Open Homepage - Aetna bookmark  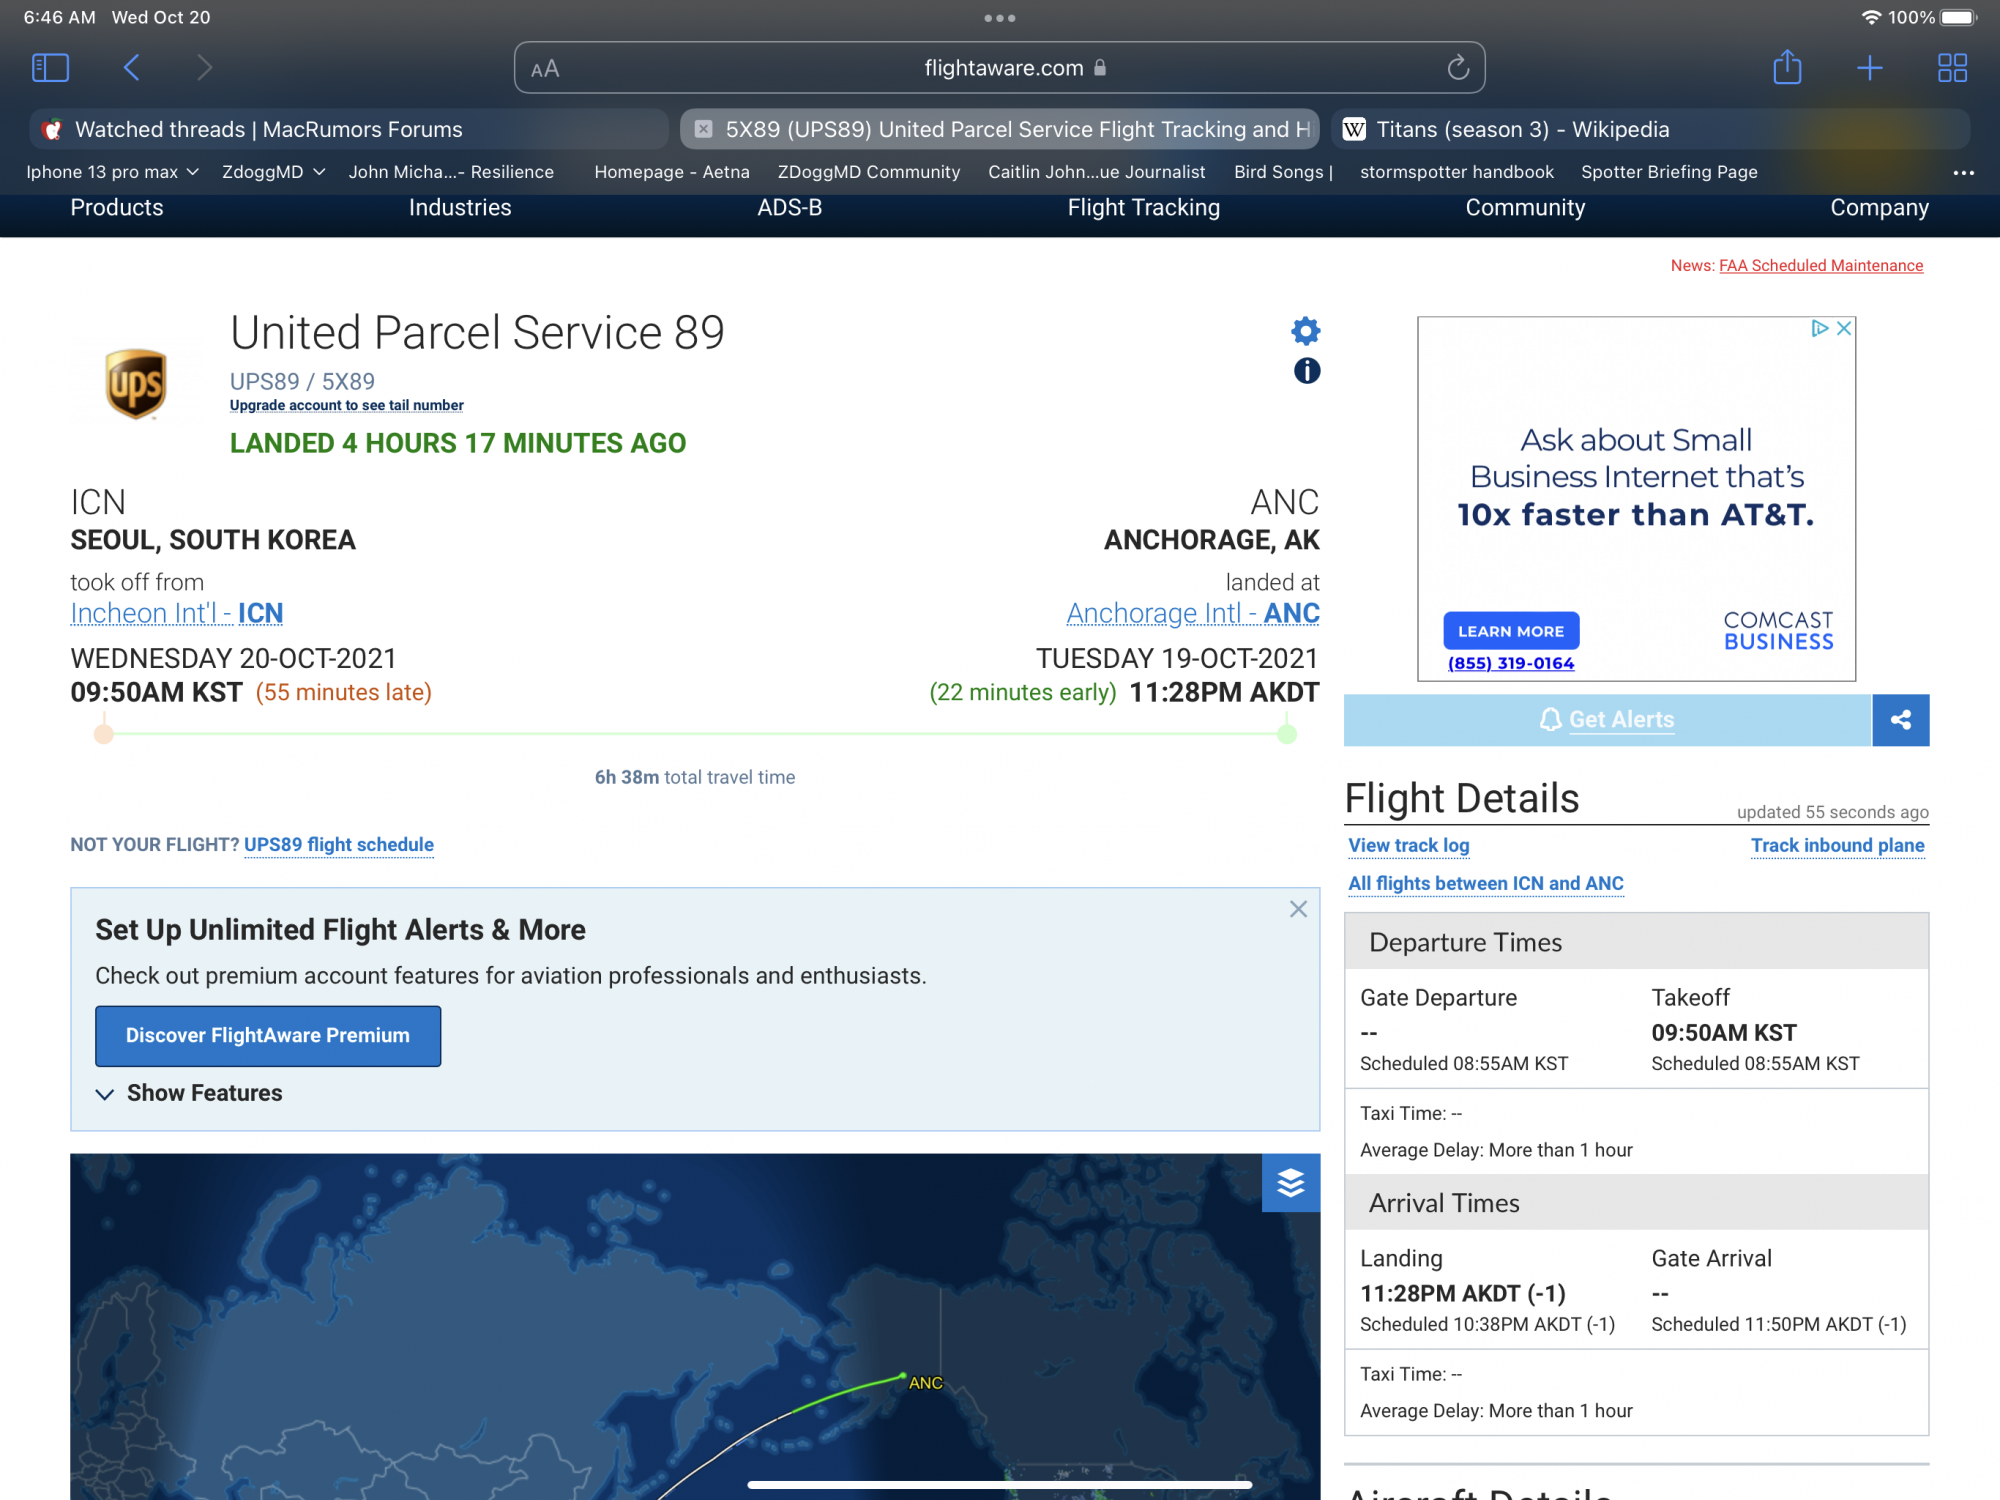point(672,172)
